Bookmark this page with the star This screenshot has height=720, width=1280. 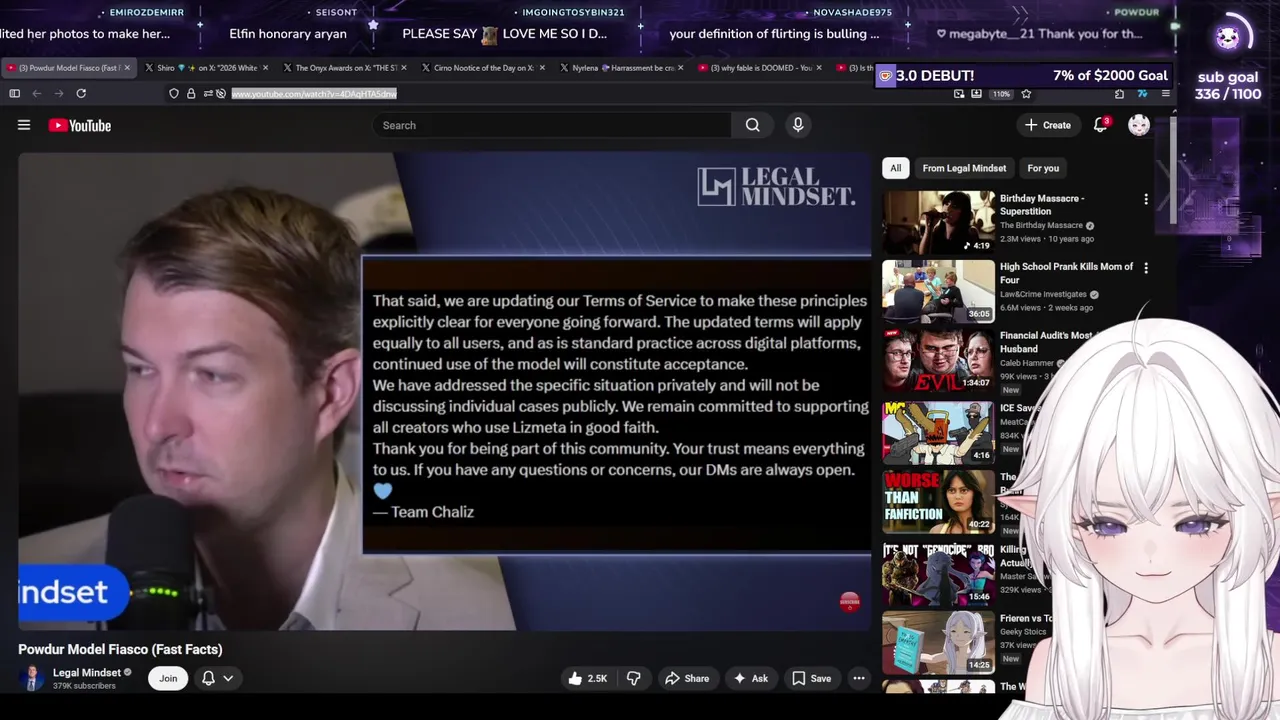[1026, 93]
